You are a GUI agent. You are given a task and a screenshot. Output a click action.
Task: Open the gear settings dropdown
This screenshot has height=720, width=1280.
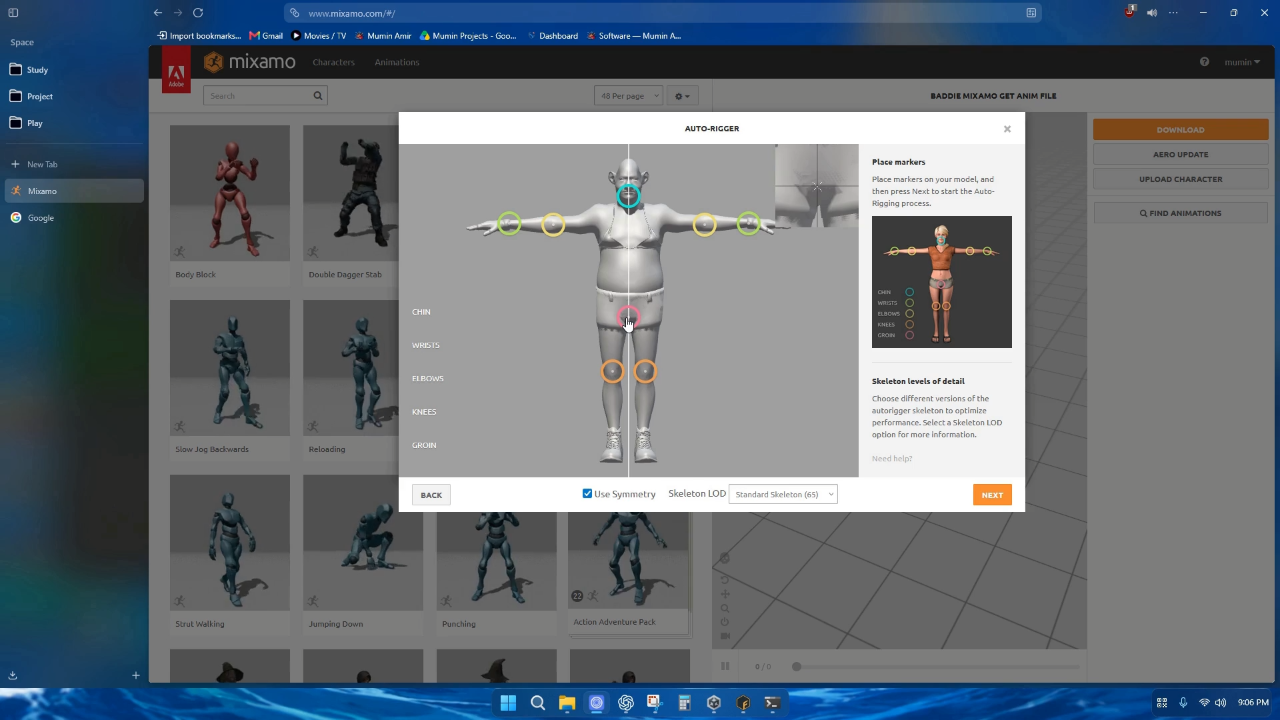pos(683,96)
